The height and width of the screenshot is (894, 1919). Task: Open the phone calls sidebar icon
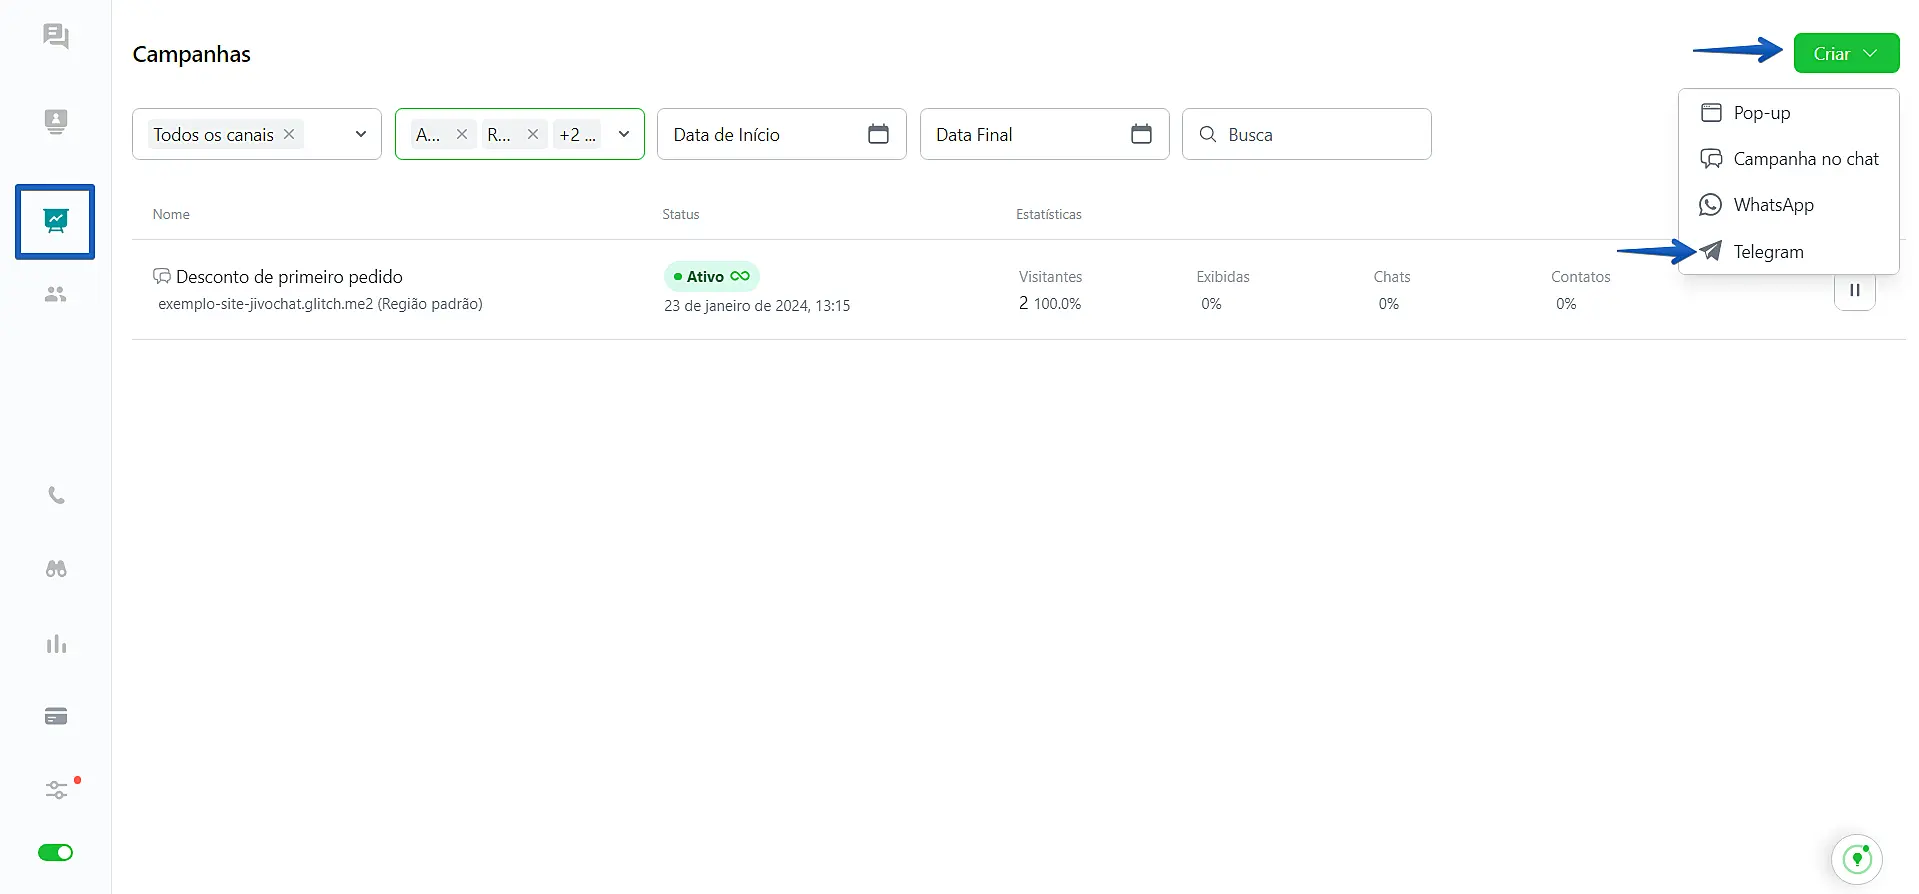(x=56, y=496)
